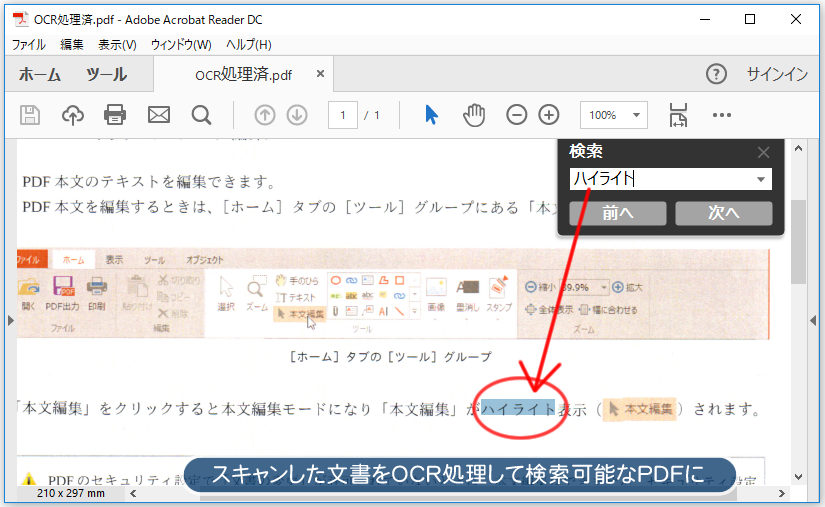Image resolution: width=825 pixels, height=507 pixels.
Task: Click the caption [ホーム] タブの [ツール] グループ
Action: pyautogui.click(x=390, y=357)
